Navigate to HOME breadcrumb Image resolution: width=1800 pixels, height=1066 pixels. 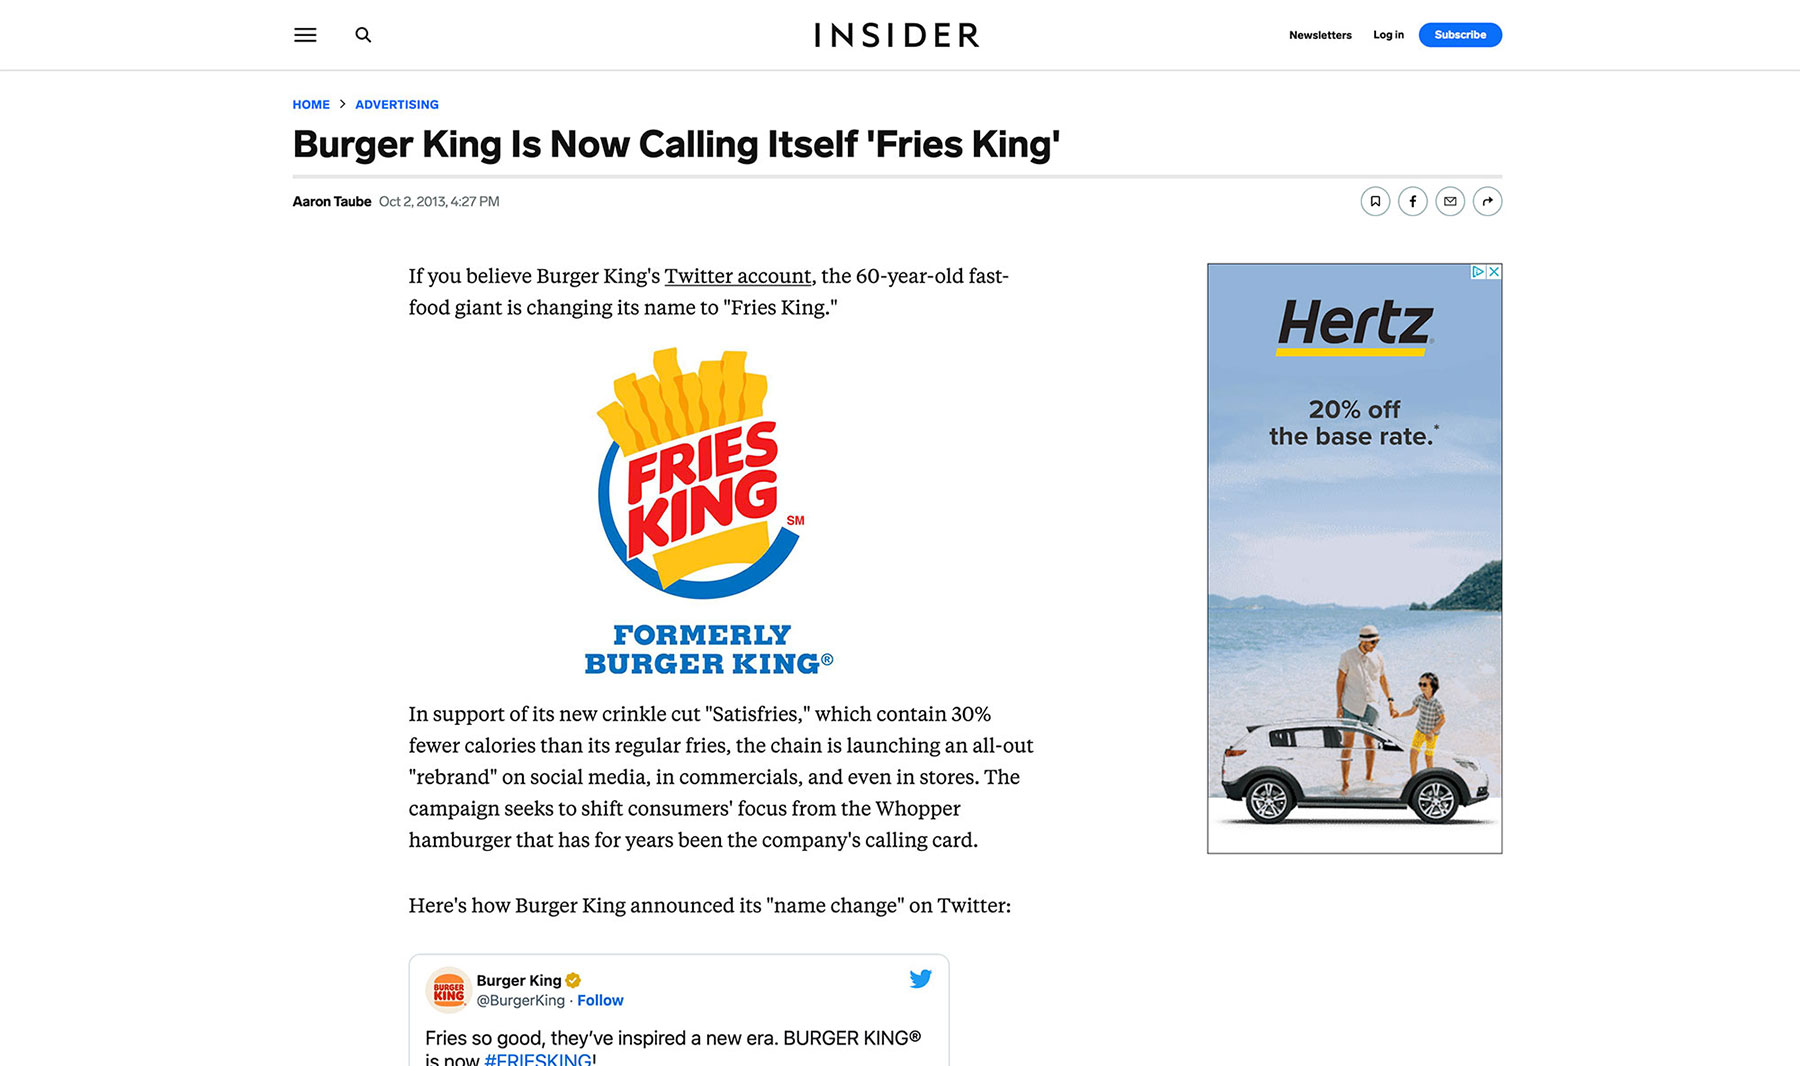tap(311, 105)
